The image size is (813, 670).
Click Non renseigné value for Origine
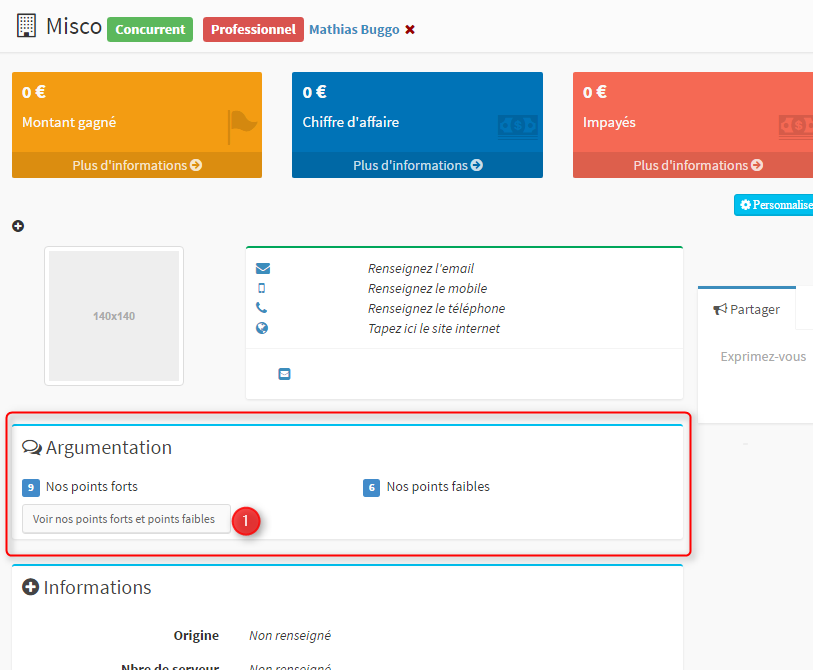coord(290,635)
